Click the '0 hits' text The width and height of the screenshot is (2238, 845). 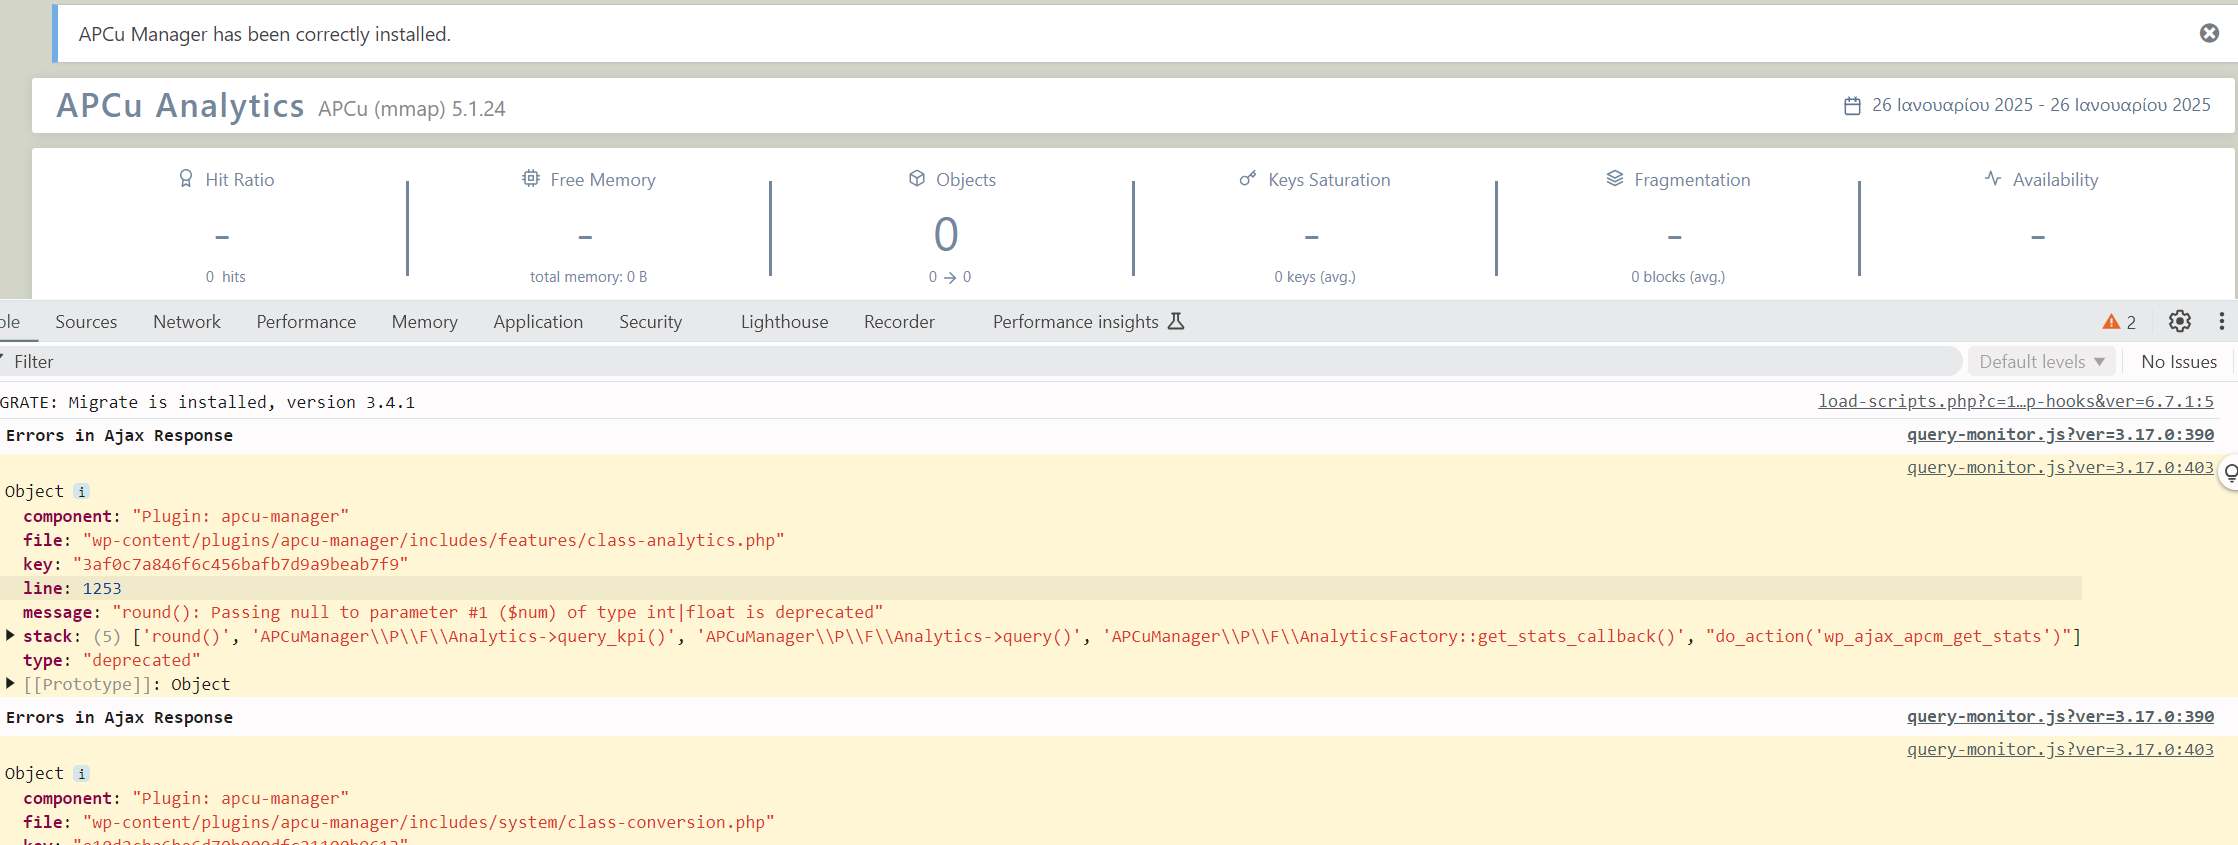coord(225,277)
